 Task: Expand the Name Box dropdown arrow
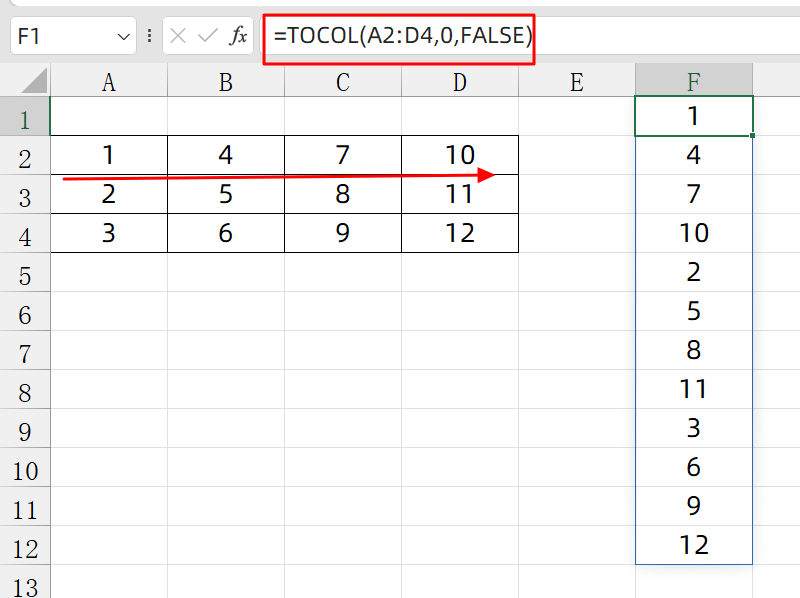point(124,37)
